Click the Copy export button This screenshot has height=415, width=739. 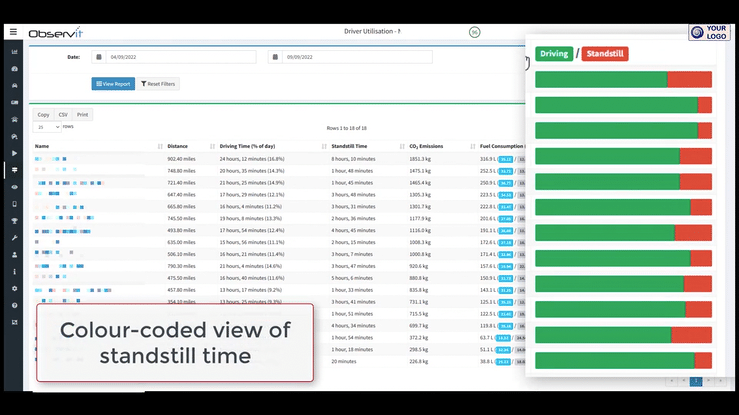(43, 114)
